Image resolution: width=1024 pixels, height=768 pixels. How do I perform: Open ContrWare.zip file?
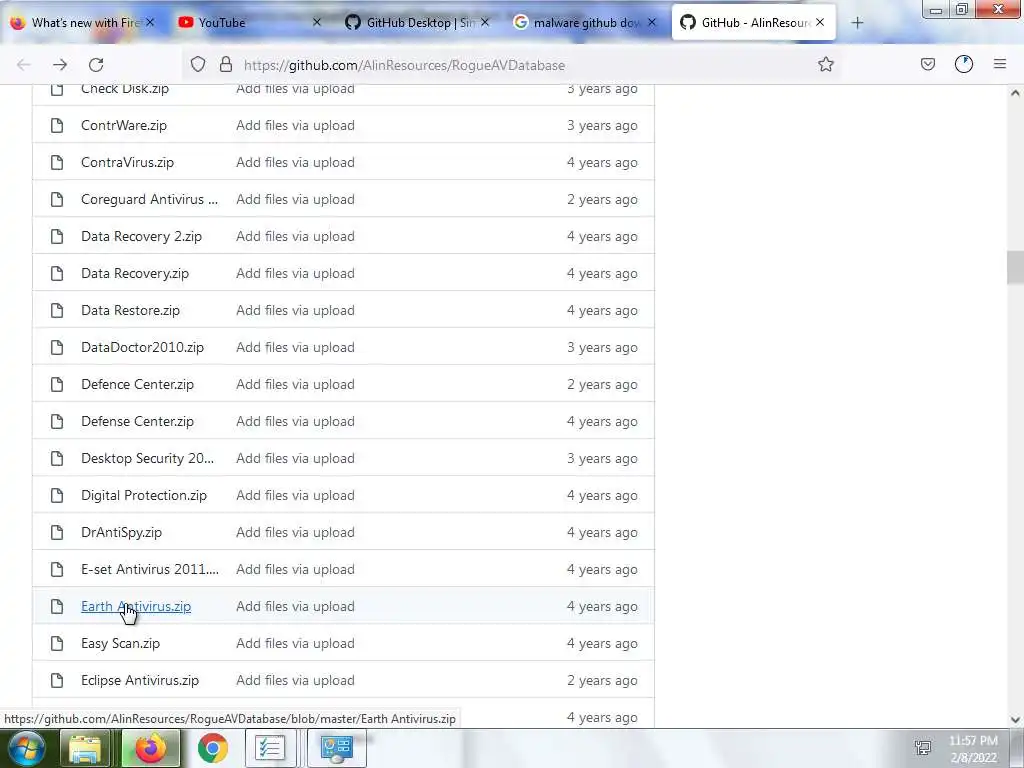coord(124,125)
